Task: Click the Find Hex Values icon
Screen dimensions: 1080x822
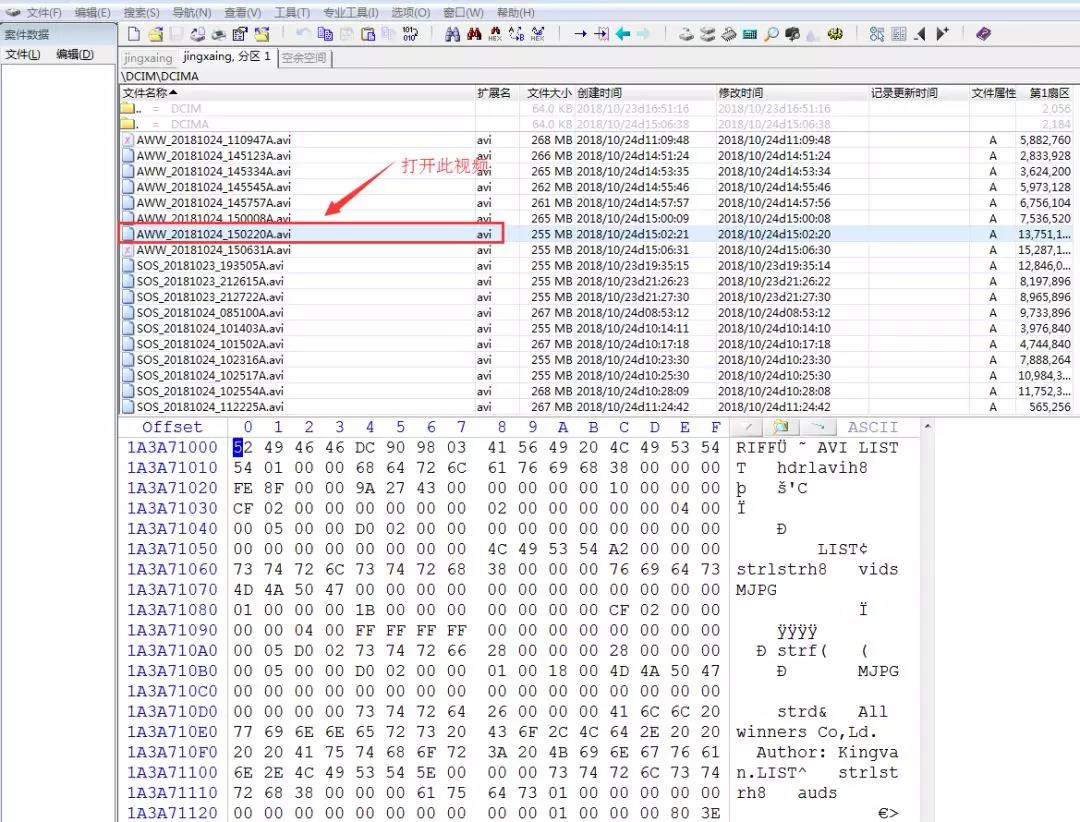Action: tap(495, 34)
